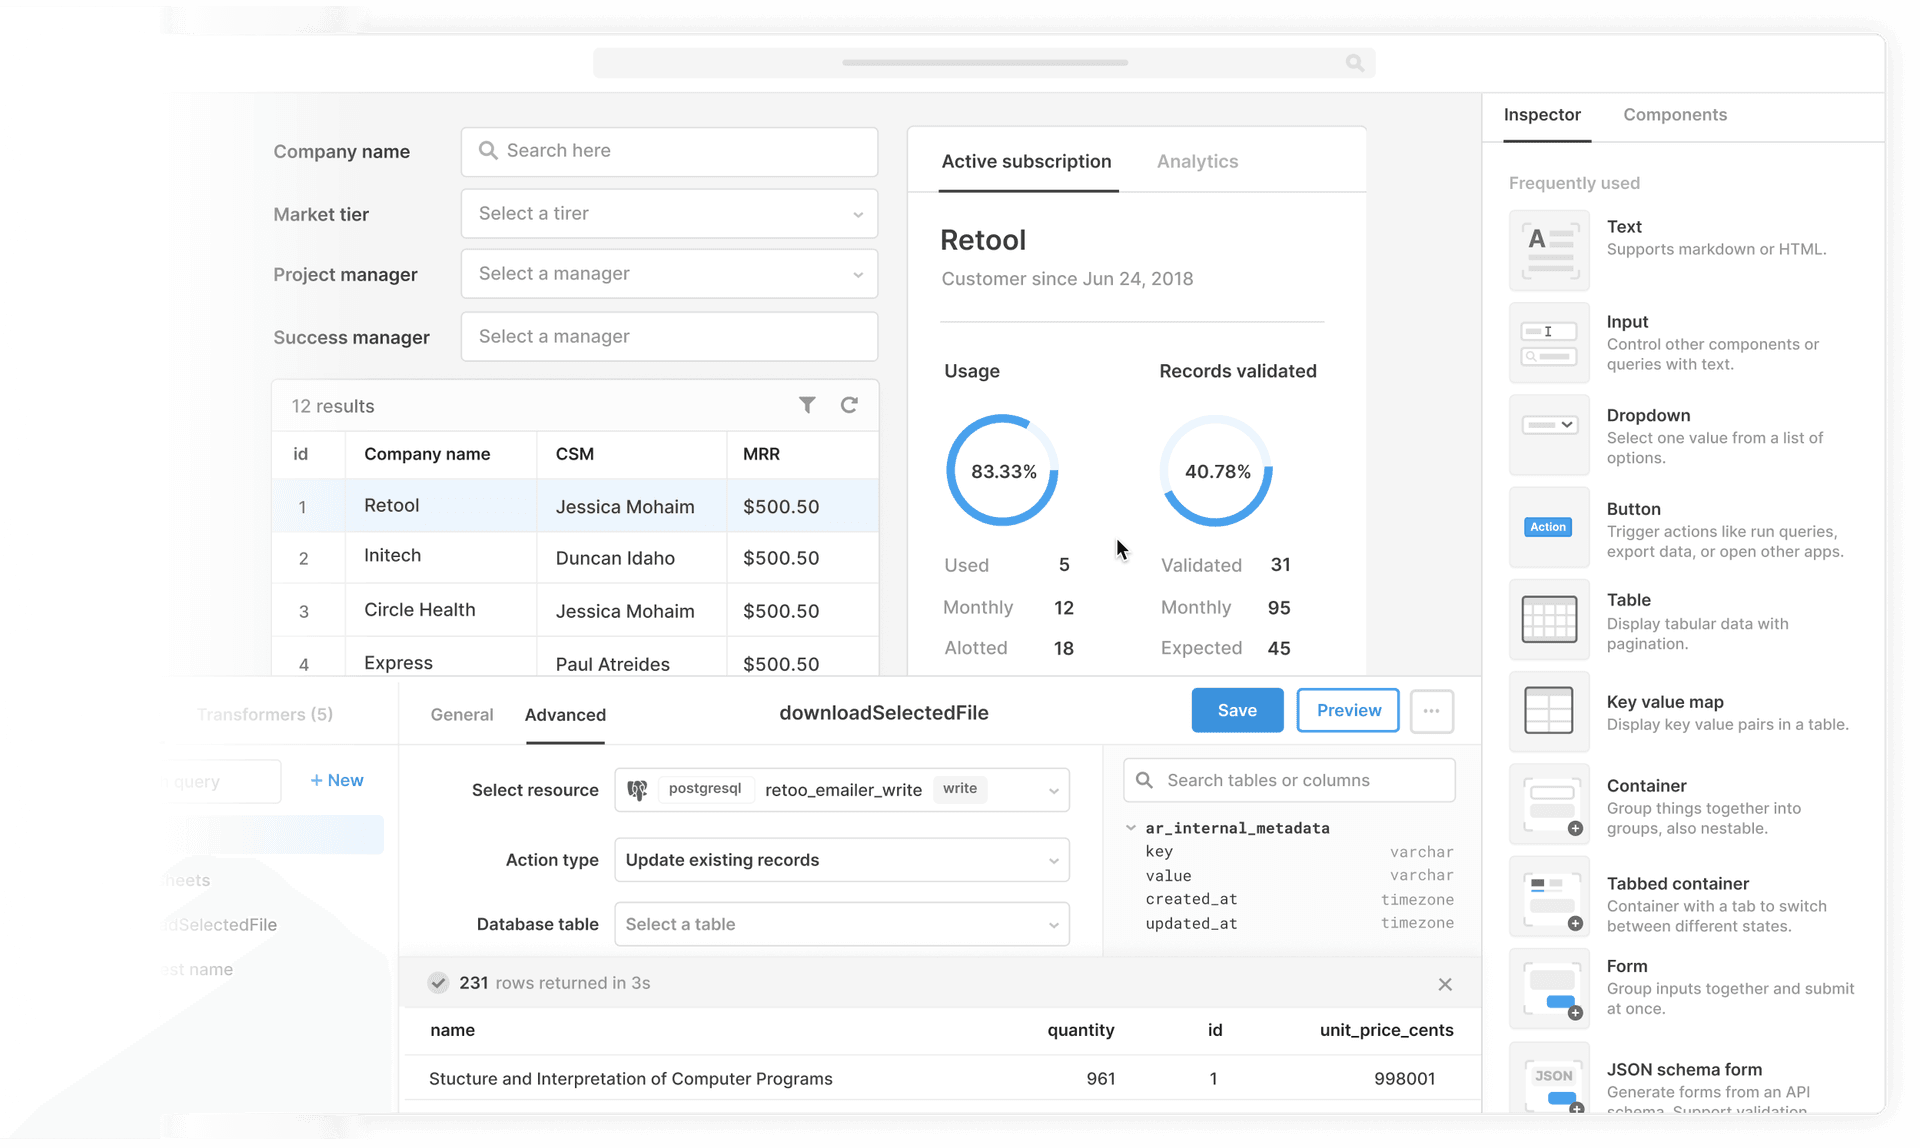Click the filter icon above the results table
The image size is (1920, 1148).
pyautogui.click(x=807, y=405)
